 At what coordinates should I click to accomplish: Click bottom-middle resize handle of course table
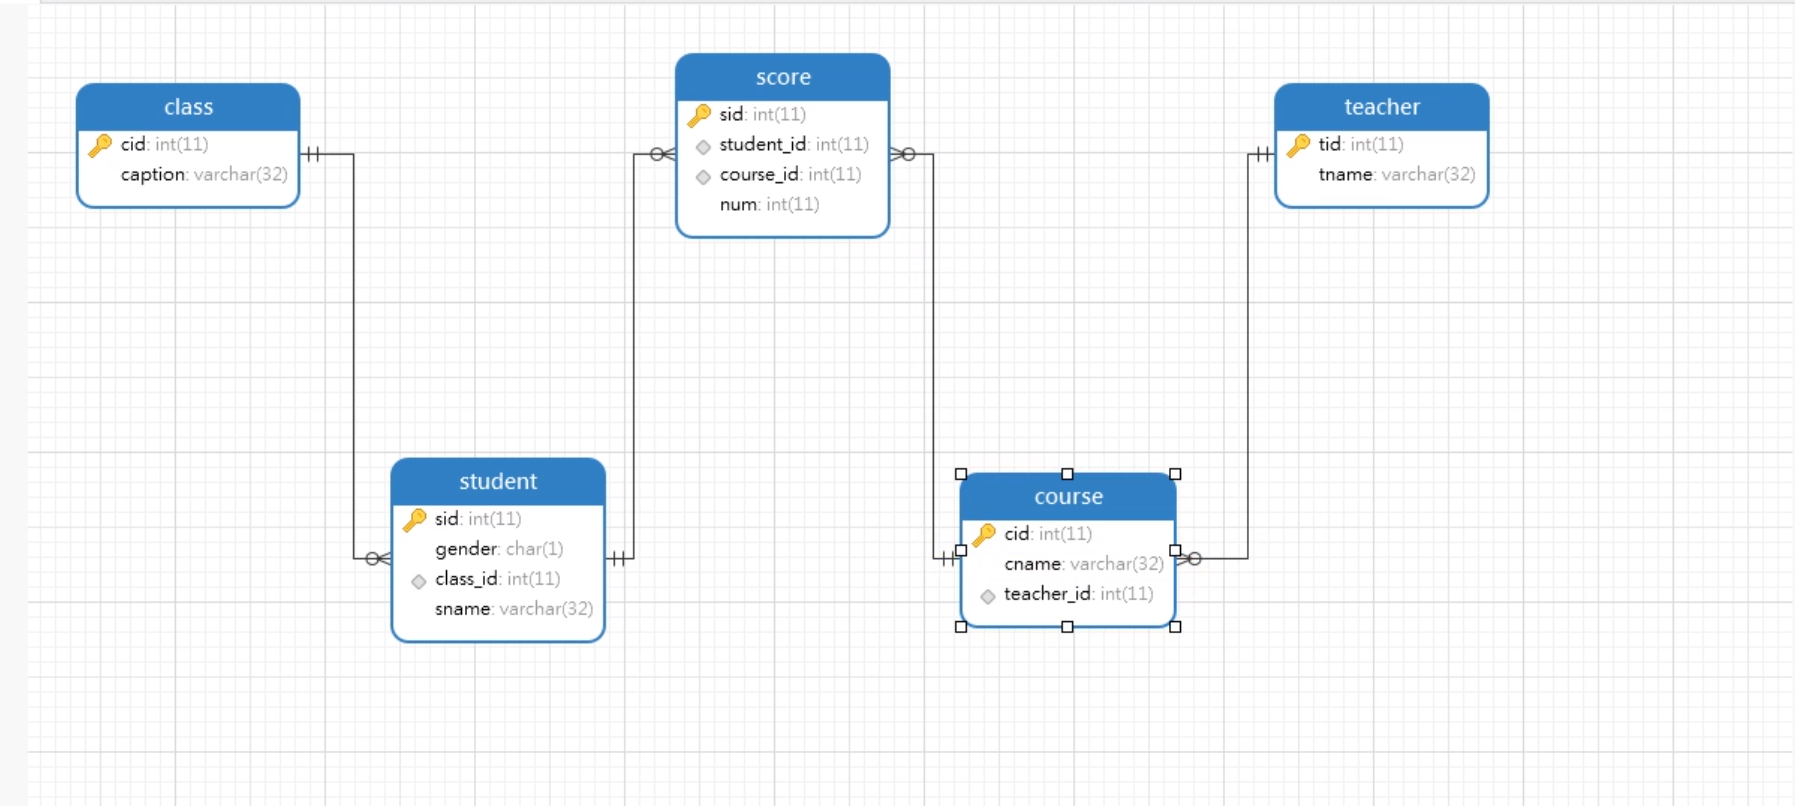(1067, 627)
